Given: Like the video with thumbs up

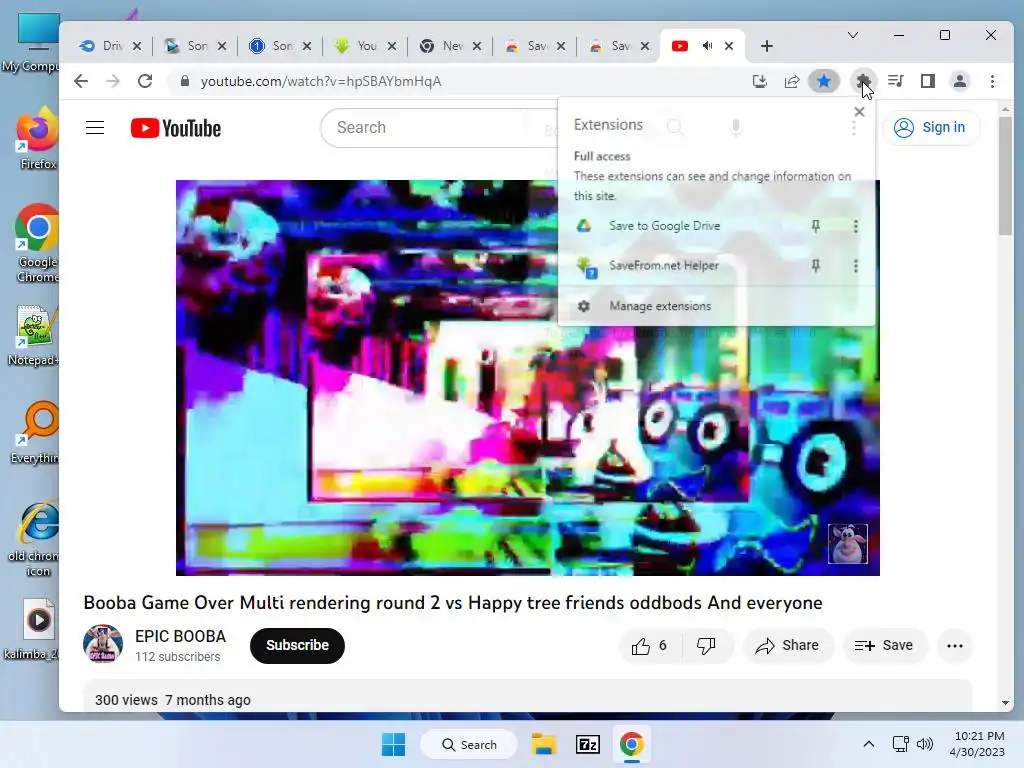Looking at the screenshot, I should 650,646.
